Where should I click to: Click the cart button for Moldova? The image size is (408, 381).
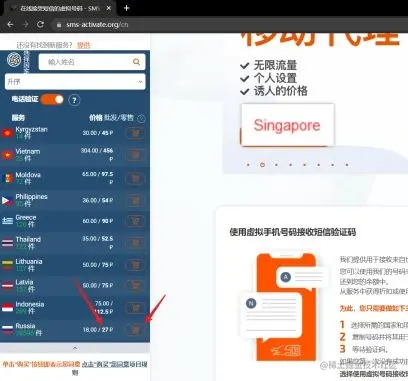pyautogui.click(x=135, y=178)
